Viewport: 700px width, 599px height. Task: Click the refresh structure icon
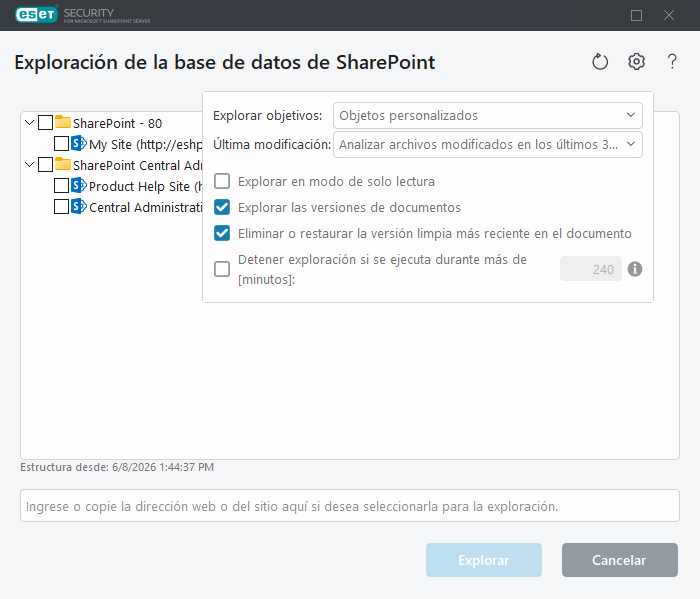(600, 62)
